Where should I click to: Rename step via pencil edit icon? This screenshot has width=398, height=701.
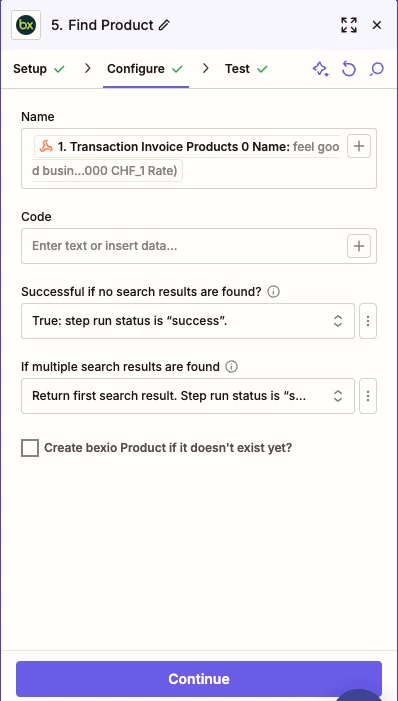pos(164,25)
